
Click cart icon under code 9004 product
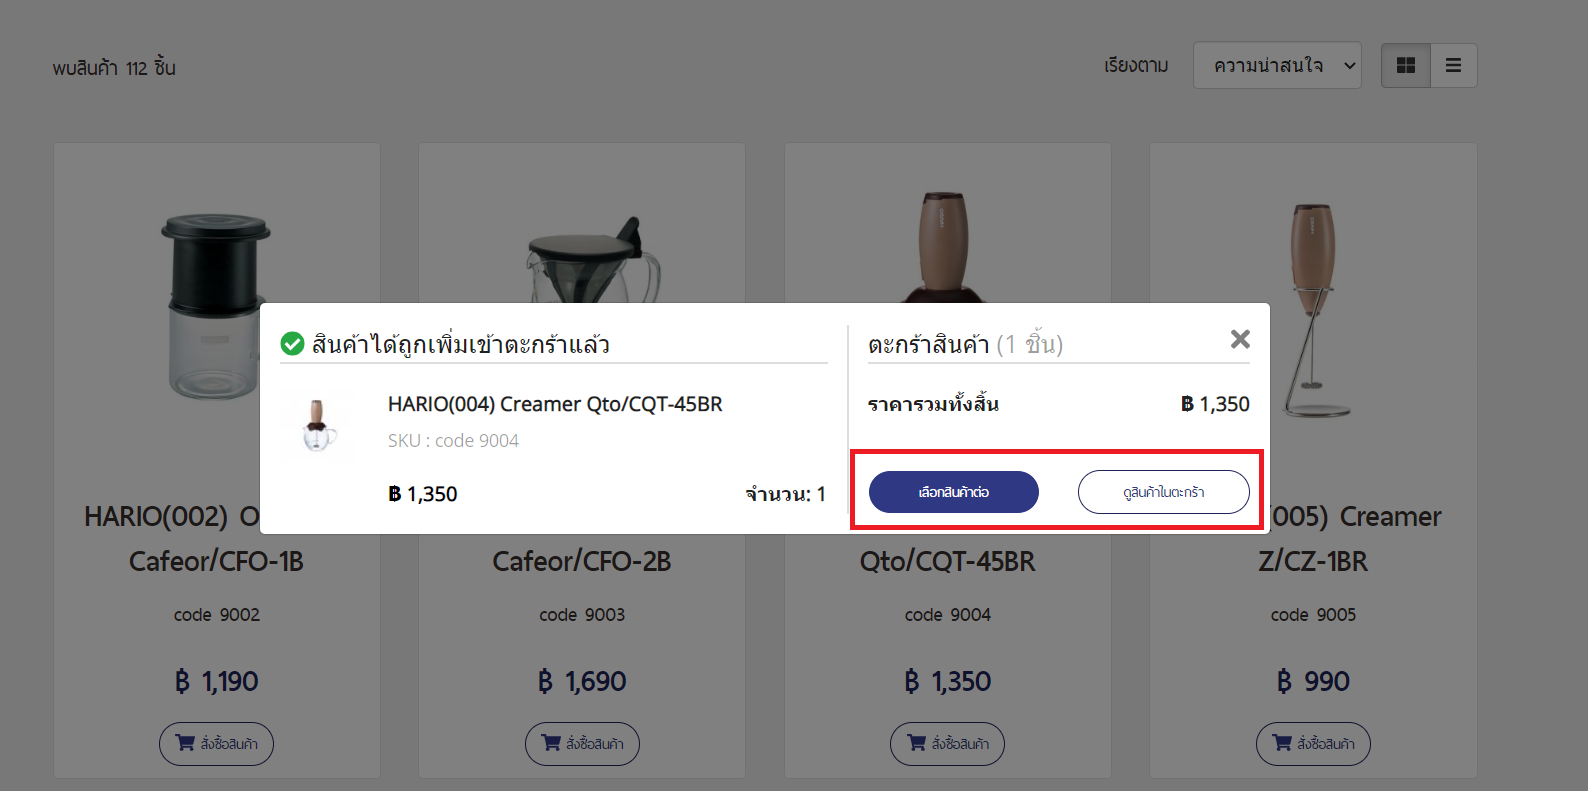click(917, 743)
